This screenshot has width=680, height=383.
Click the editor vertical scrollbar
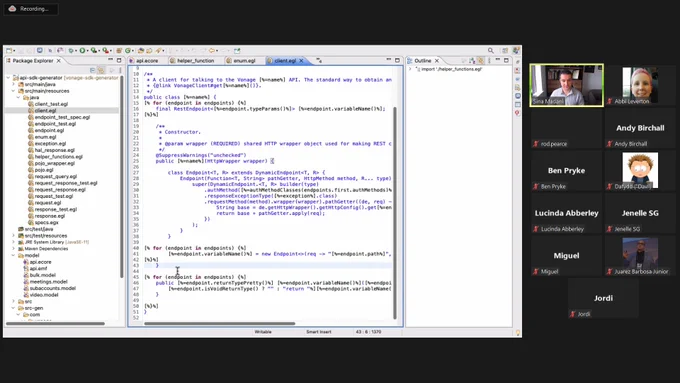[x=395, y=213]
